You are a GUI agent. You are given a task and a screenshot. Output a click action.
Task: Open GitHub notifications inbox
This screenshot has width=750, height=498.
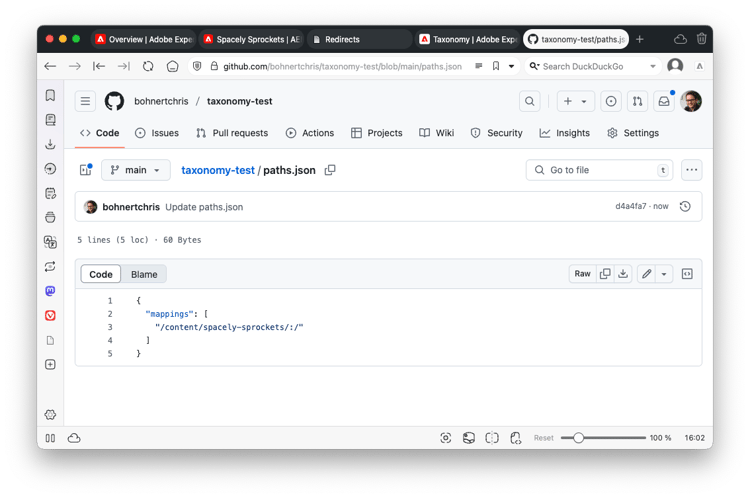(664, 101)
